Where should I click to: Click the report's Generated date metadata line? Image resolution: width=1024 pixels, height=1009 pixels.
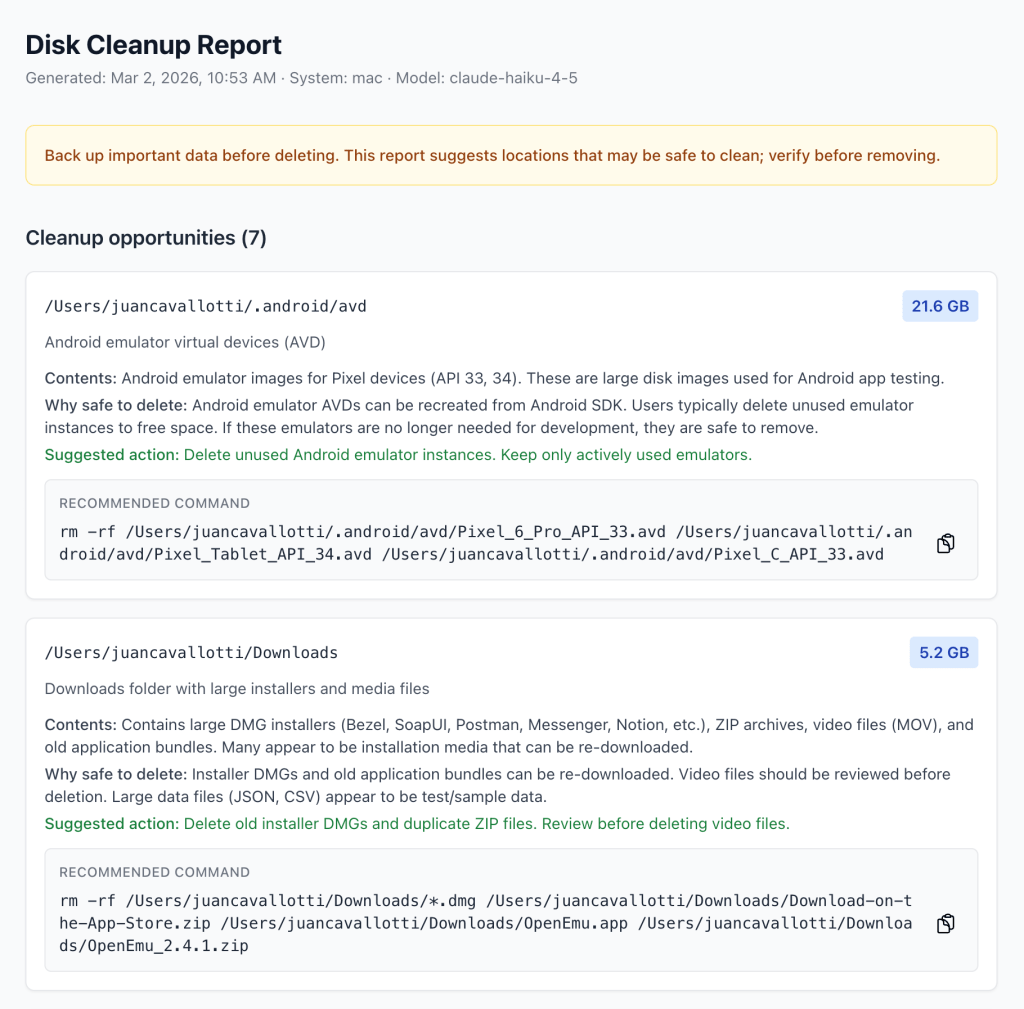tap(301, 77)
